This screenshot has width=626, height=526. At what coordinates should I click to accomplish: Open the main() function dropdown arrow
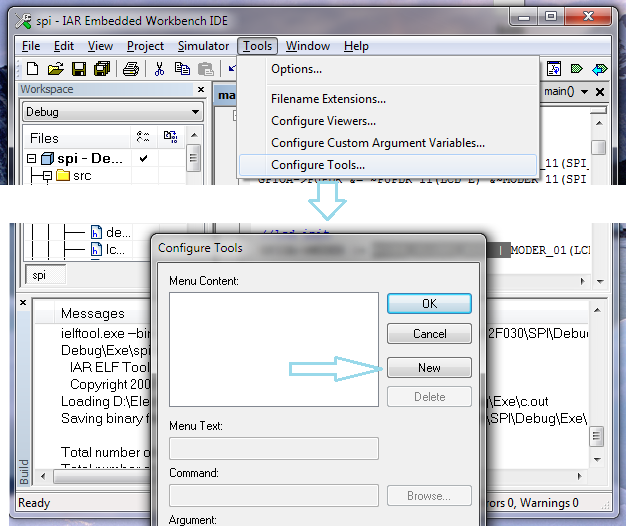pyautogui.click(x=584, y=92)
